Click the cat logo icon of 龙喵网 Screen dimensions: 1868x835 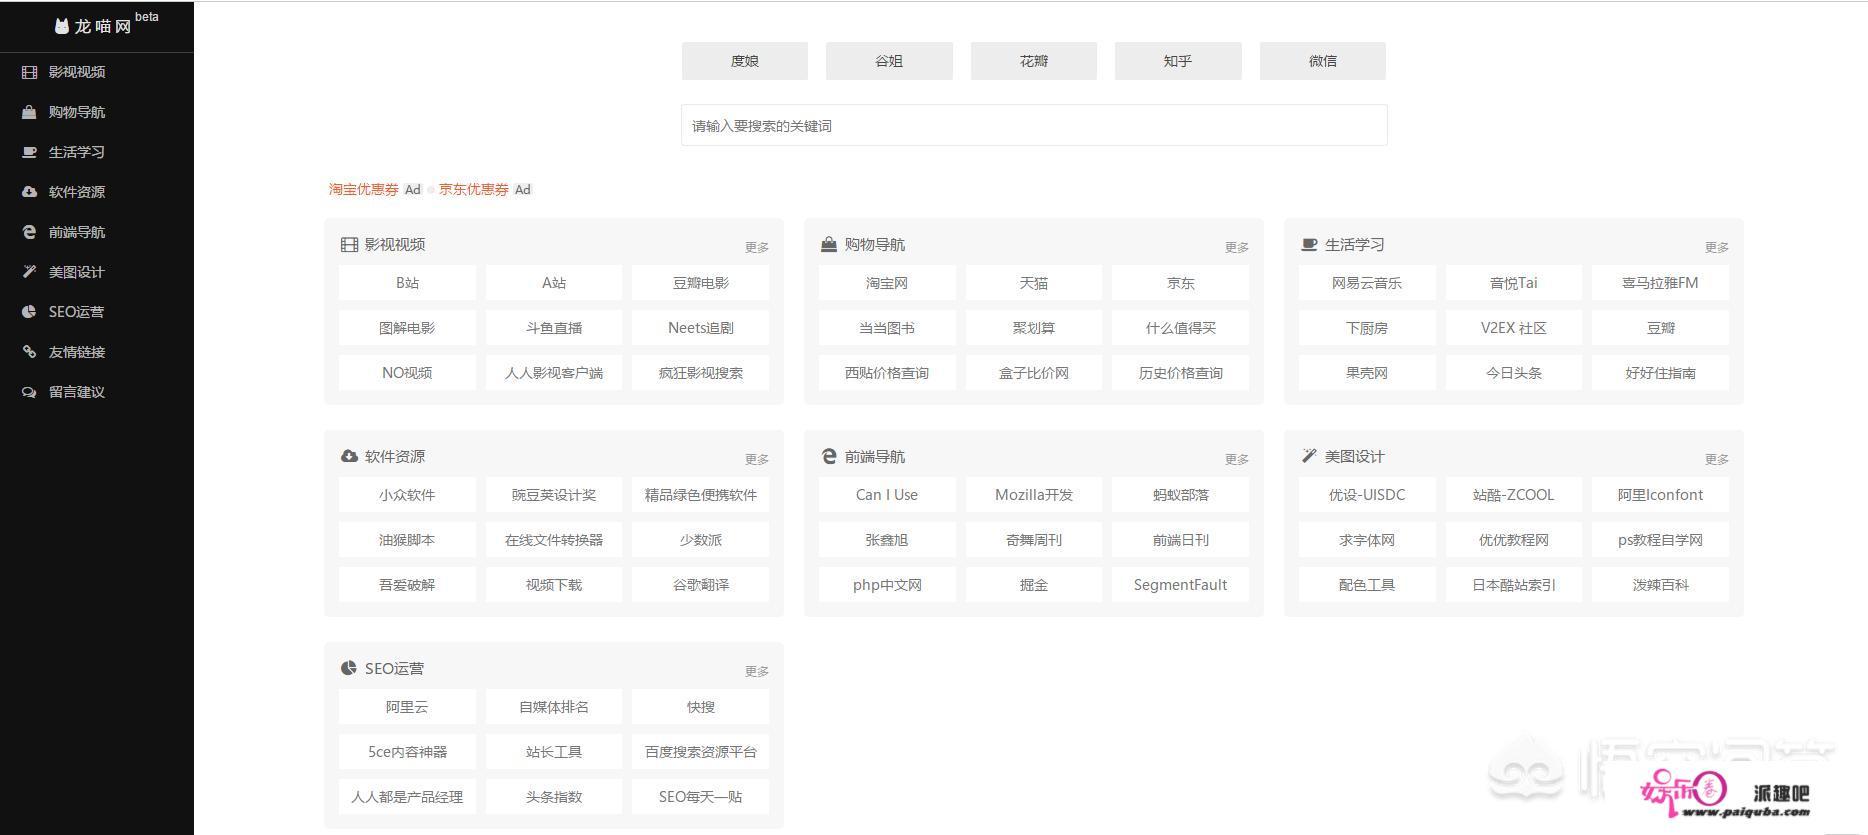tap(62, 26)
